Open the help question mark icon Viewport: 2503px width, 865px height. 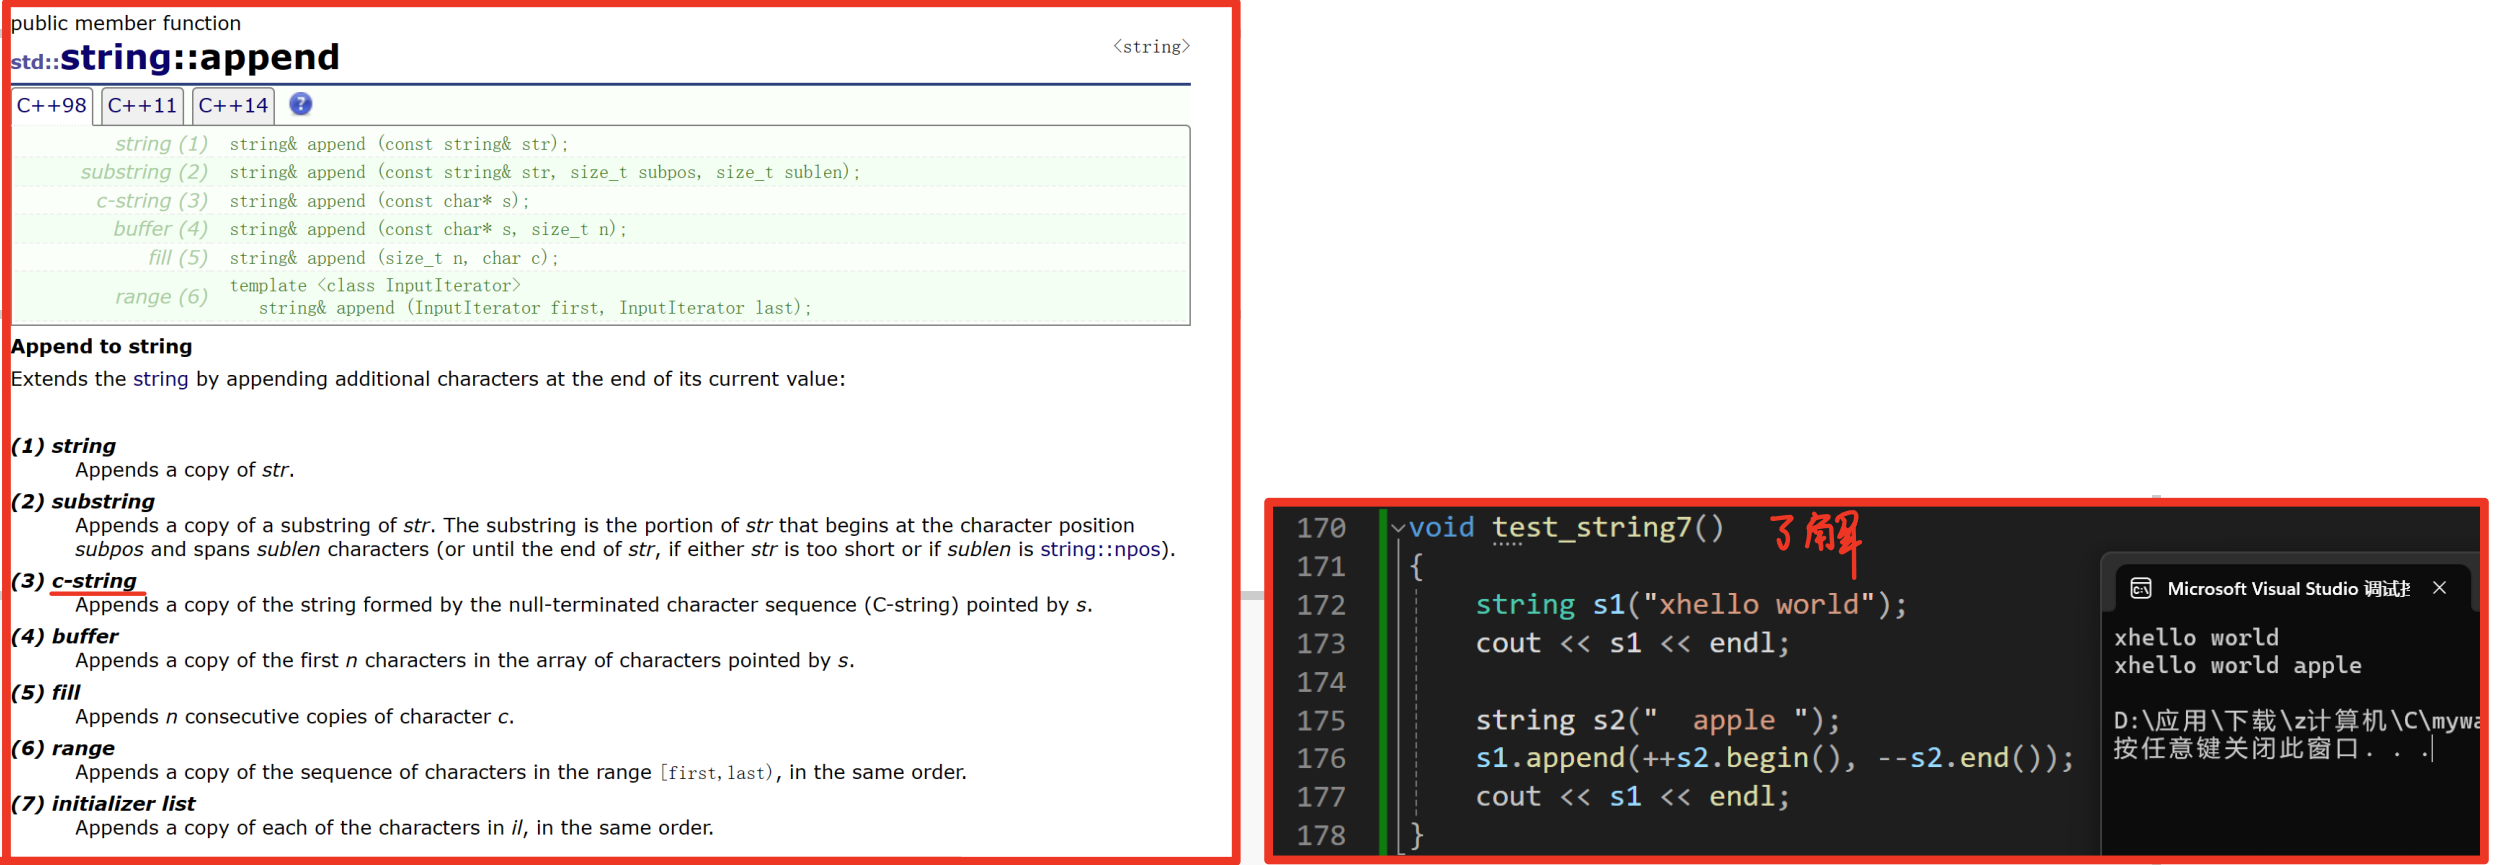300,104
